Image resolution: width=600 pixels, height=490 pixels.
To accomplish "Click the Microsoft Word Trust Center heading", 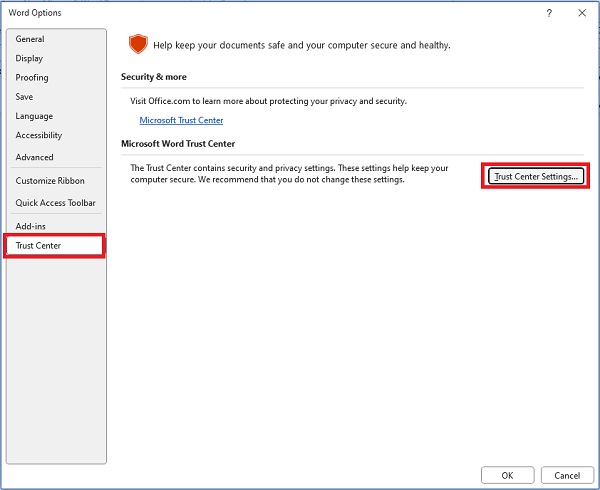I will tap(178, 144).
